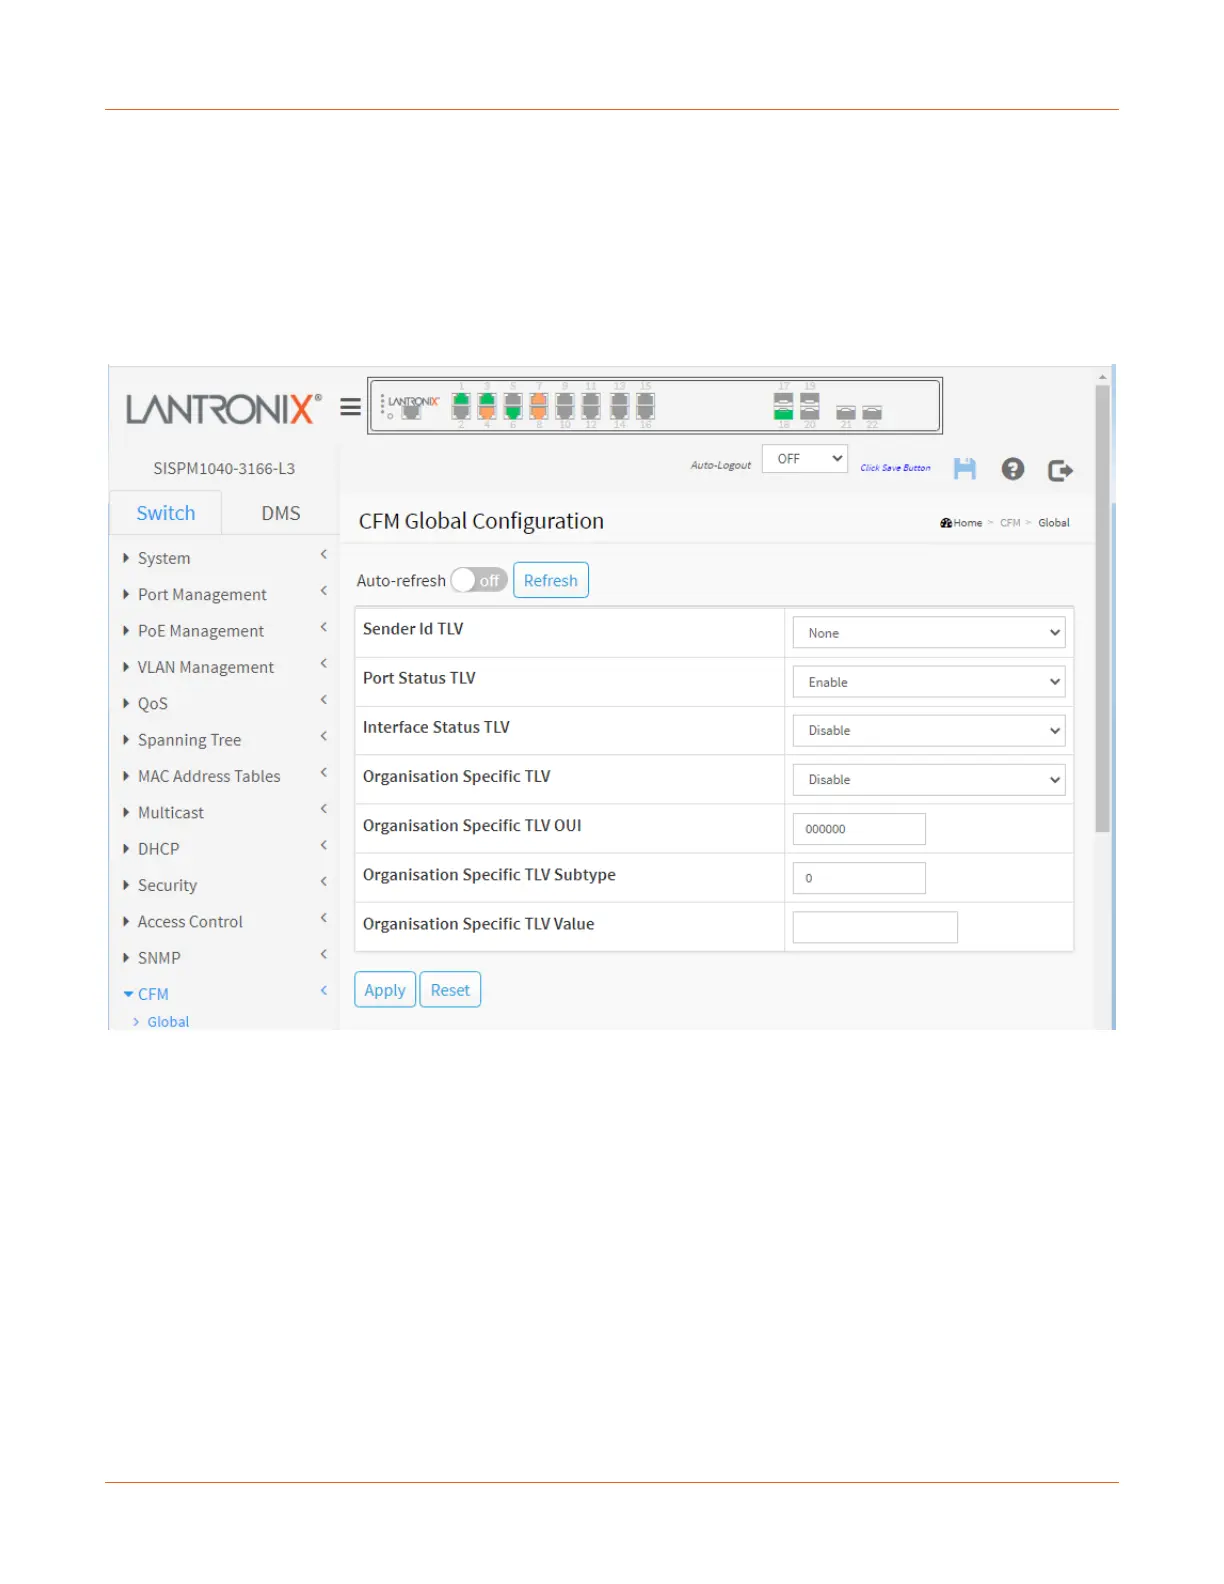Click SFP port 21 on device panel
The image size is (1224, 1584).
pyautogui.click(x=846, y=412)
